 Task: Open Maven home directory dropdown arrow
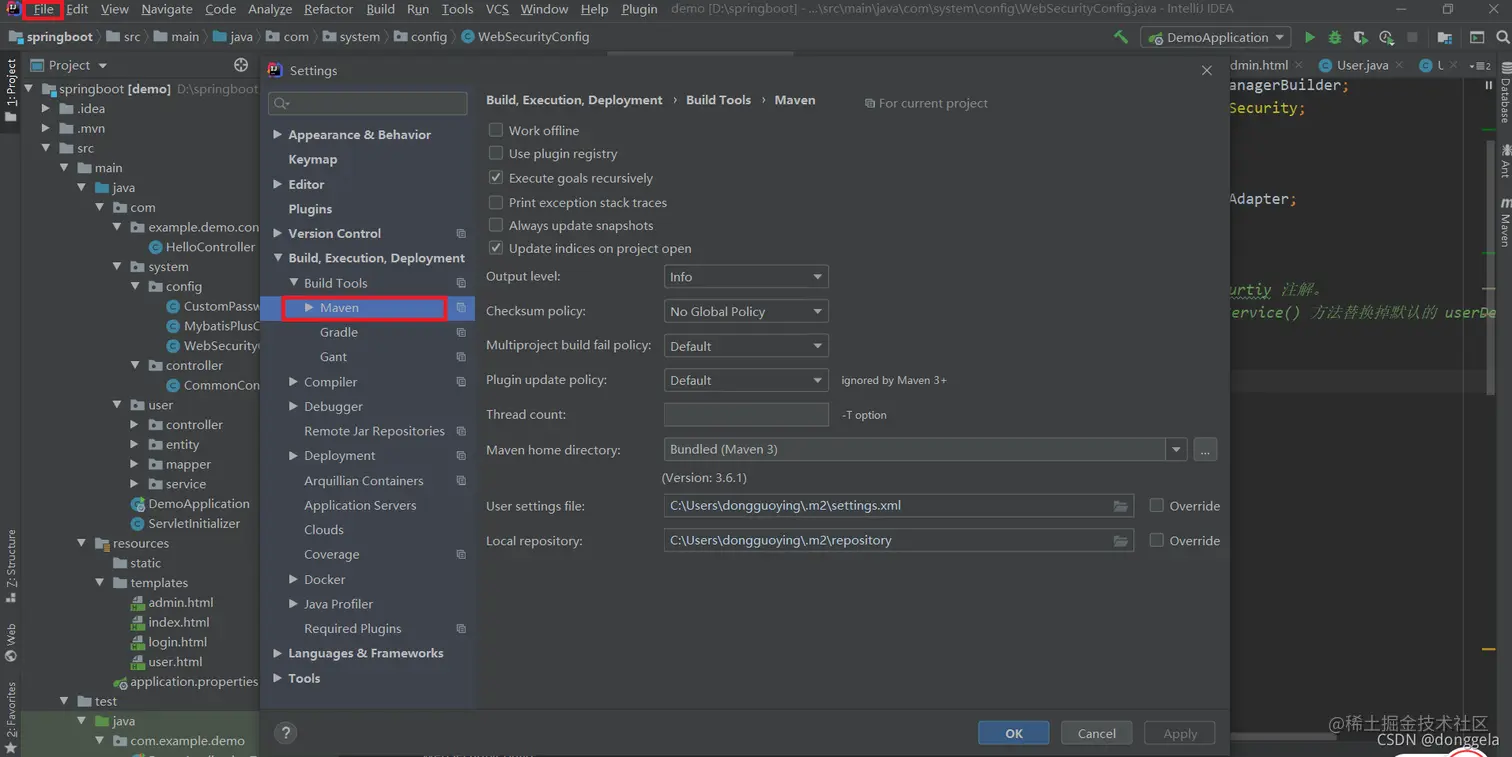tap(1176, 450)
